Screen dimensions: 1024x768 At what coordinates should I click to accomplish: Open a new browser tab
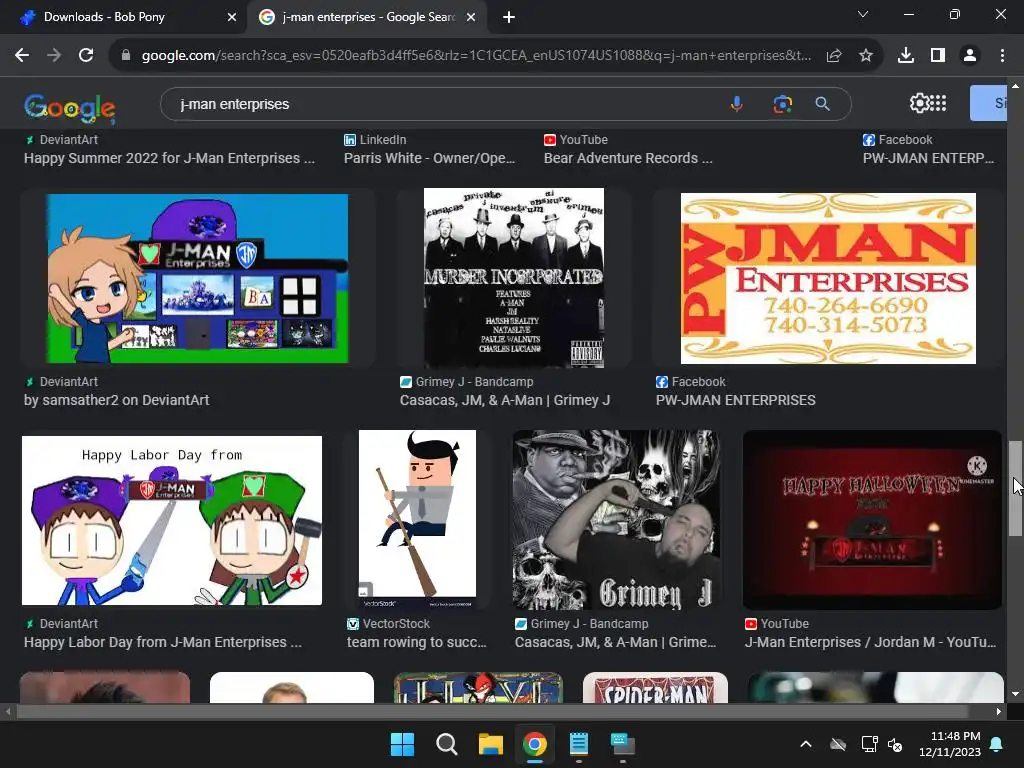pos(509,17)
